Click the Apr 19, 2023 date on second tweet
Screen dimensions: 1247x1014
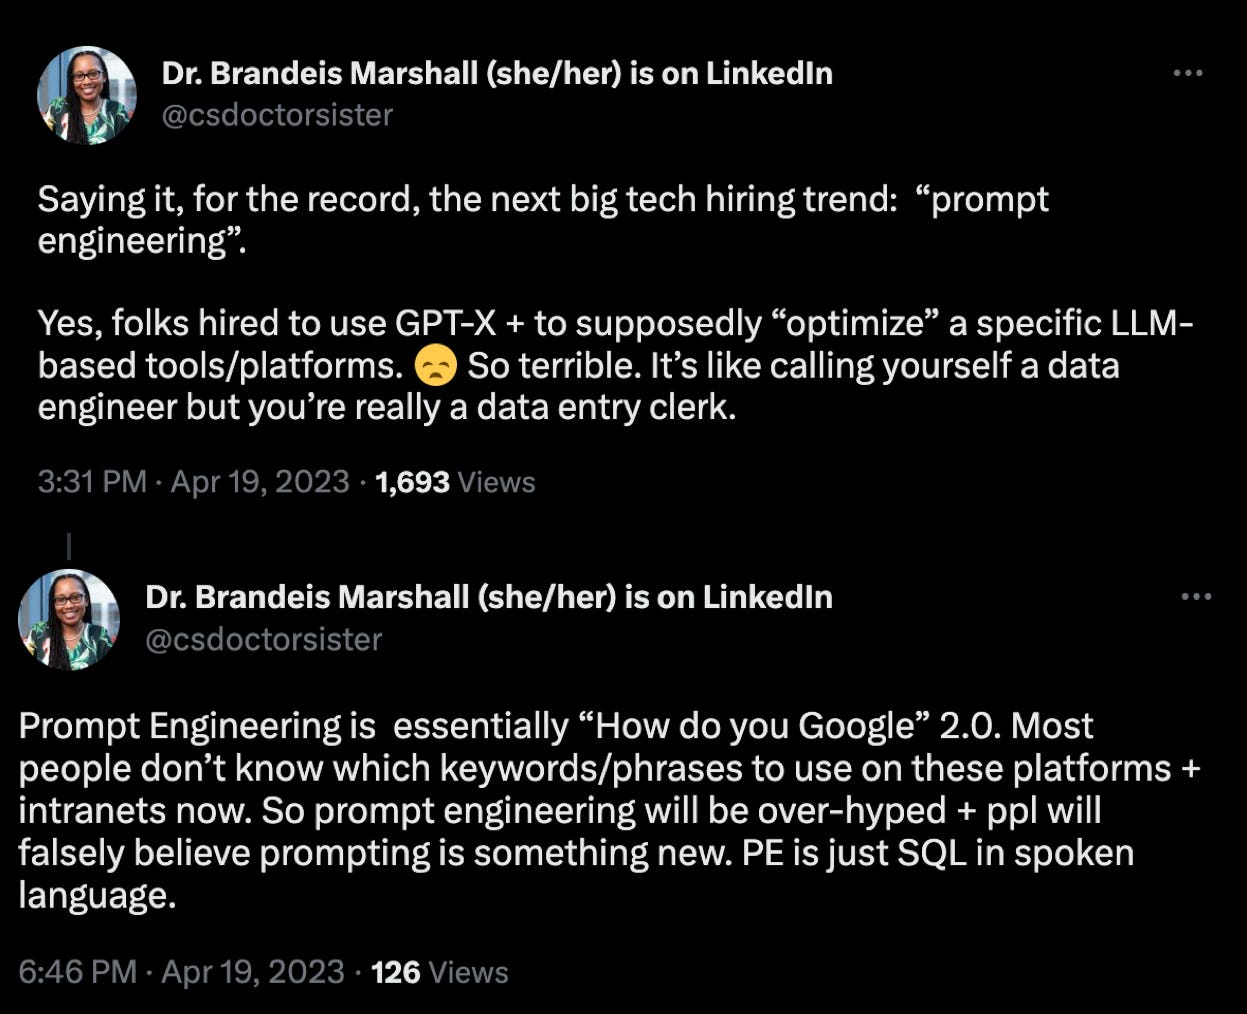pos(252,972)
